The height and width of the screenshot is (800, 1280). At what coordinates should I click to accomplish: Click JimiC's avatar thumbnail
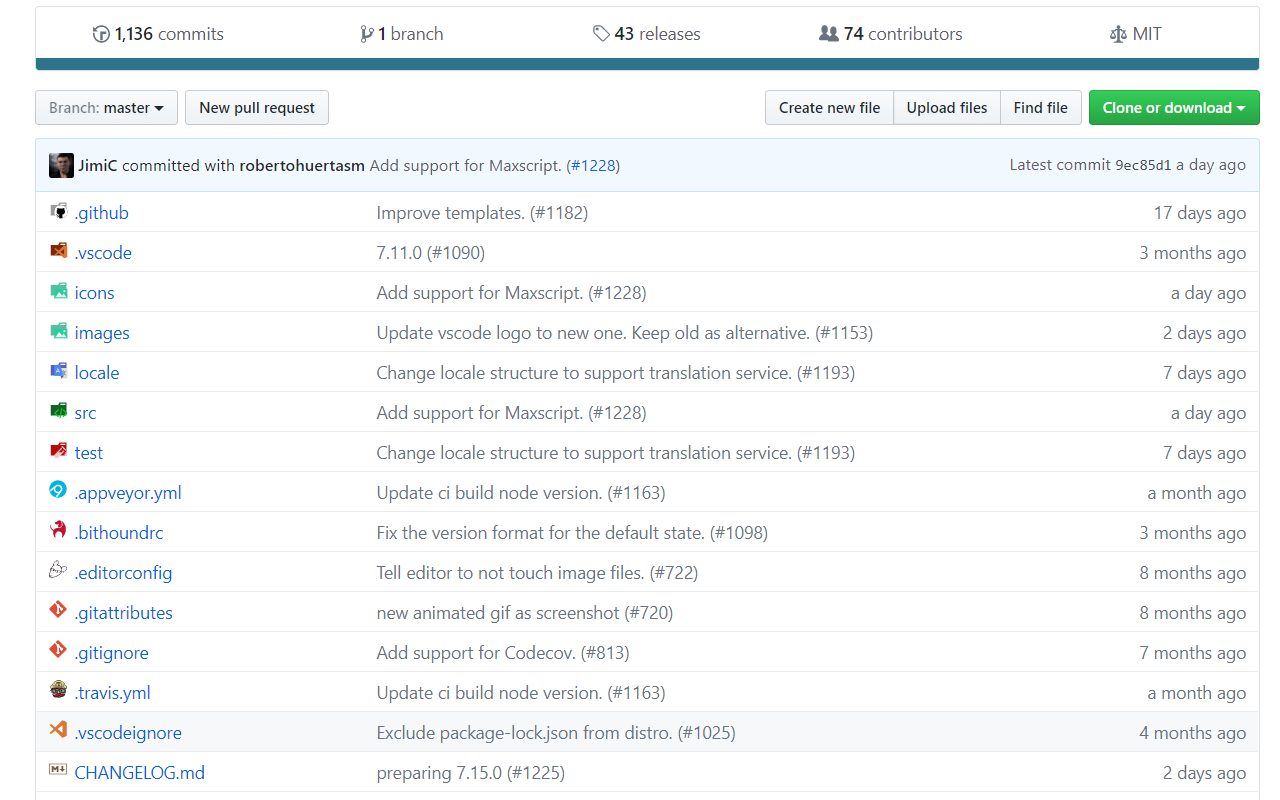click(61, 165)
